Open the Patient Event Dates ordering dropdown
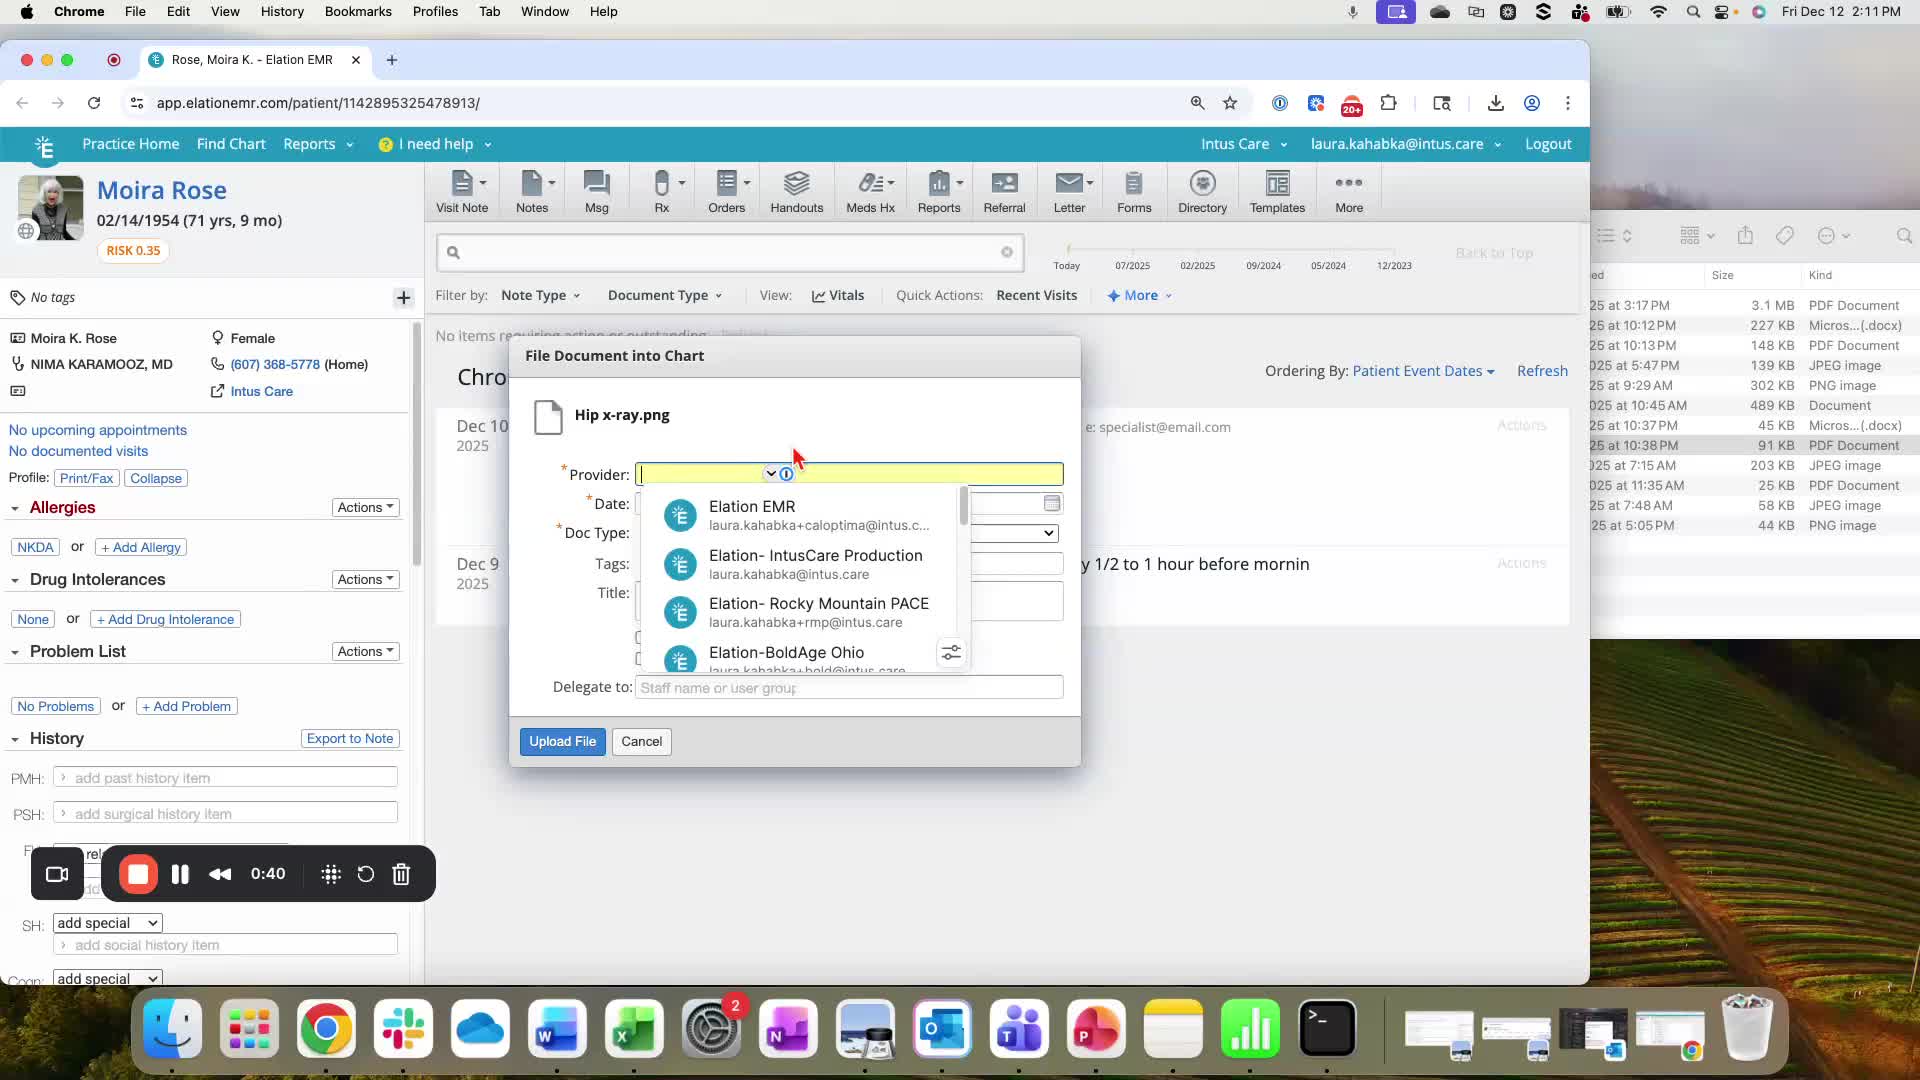This screenshot has height=1080, width=1920. [1423, 371]
